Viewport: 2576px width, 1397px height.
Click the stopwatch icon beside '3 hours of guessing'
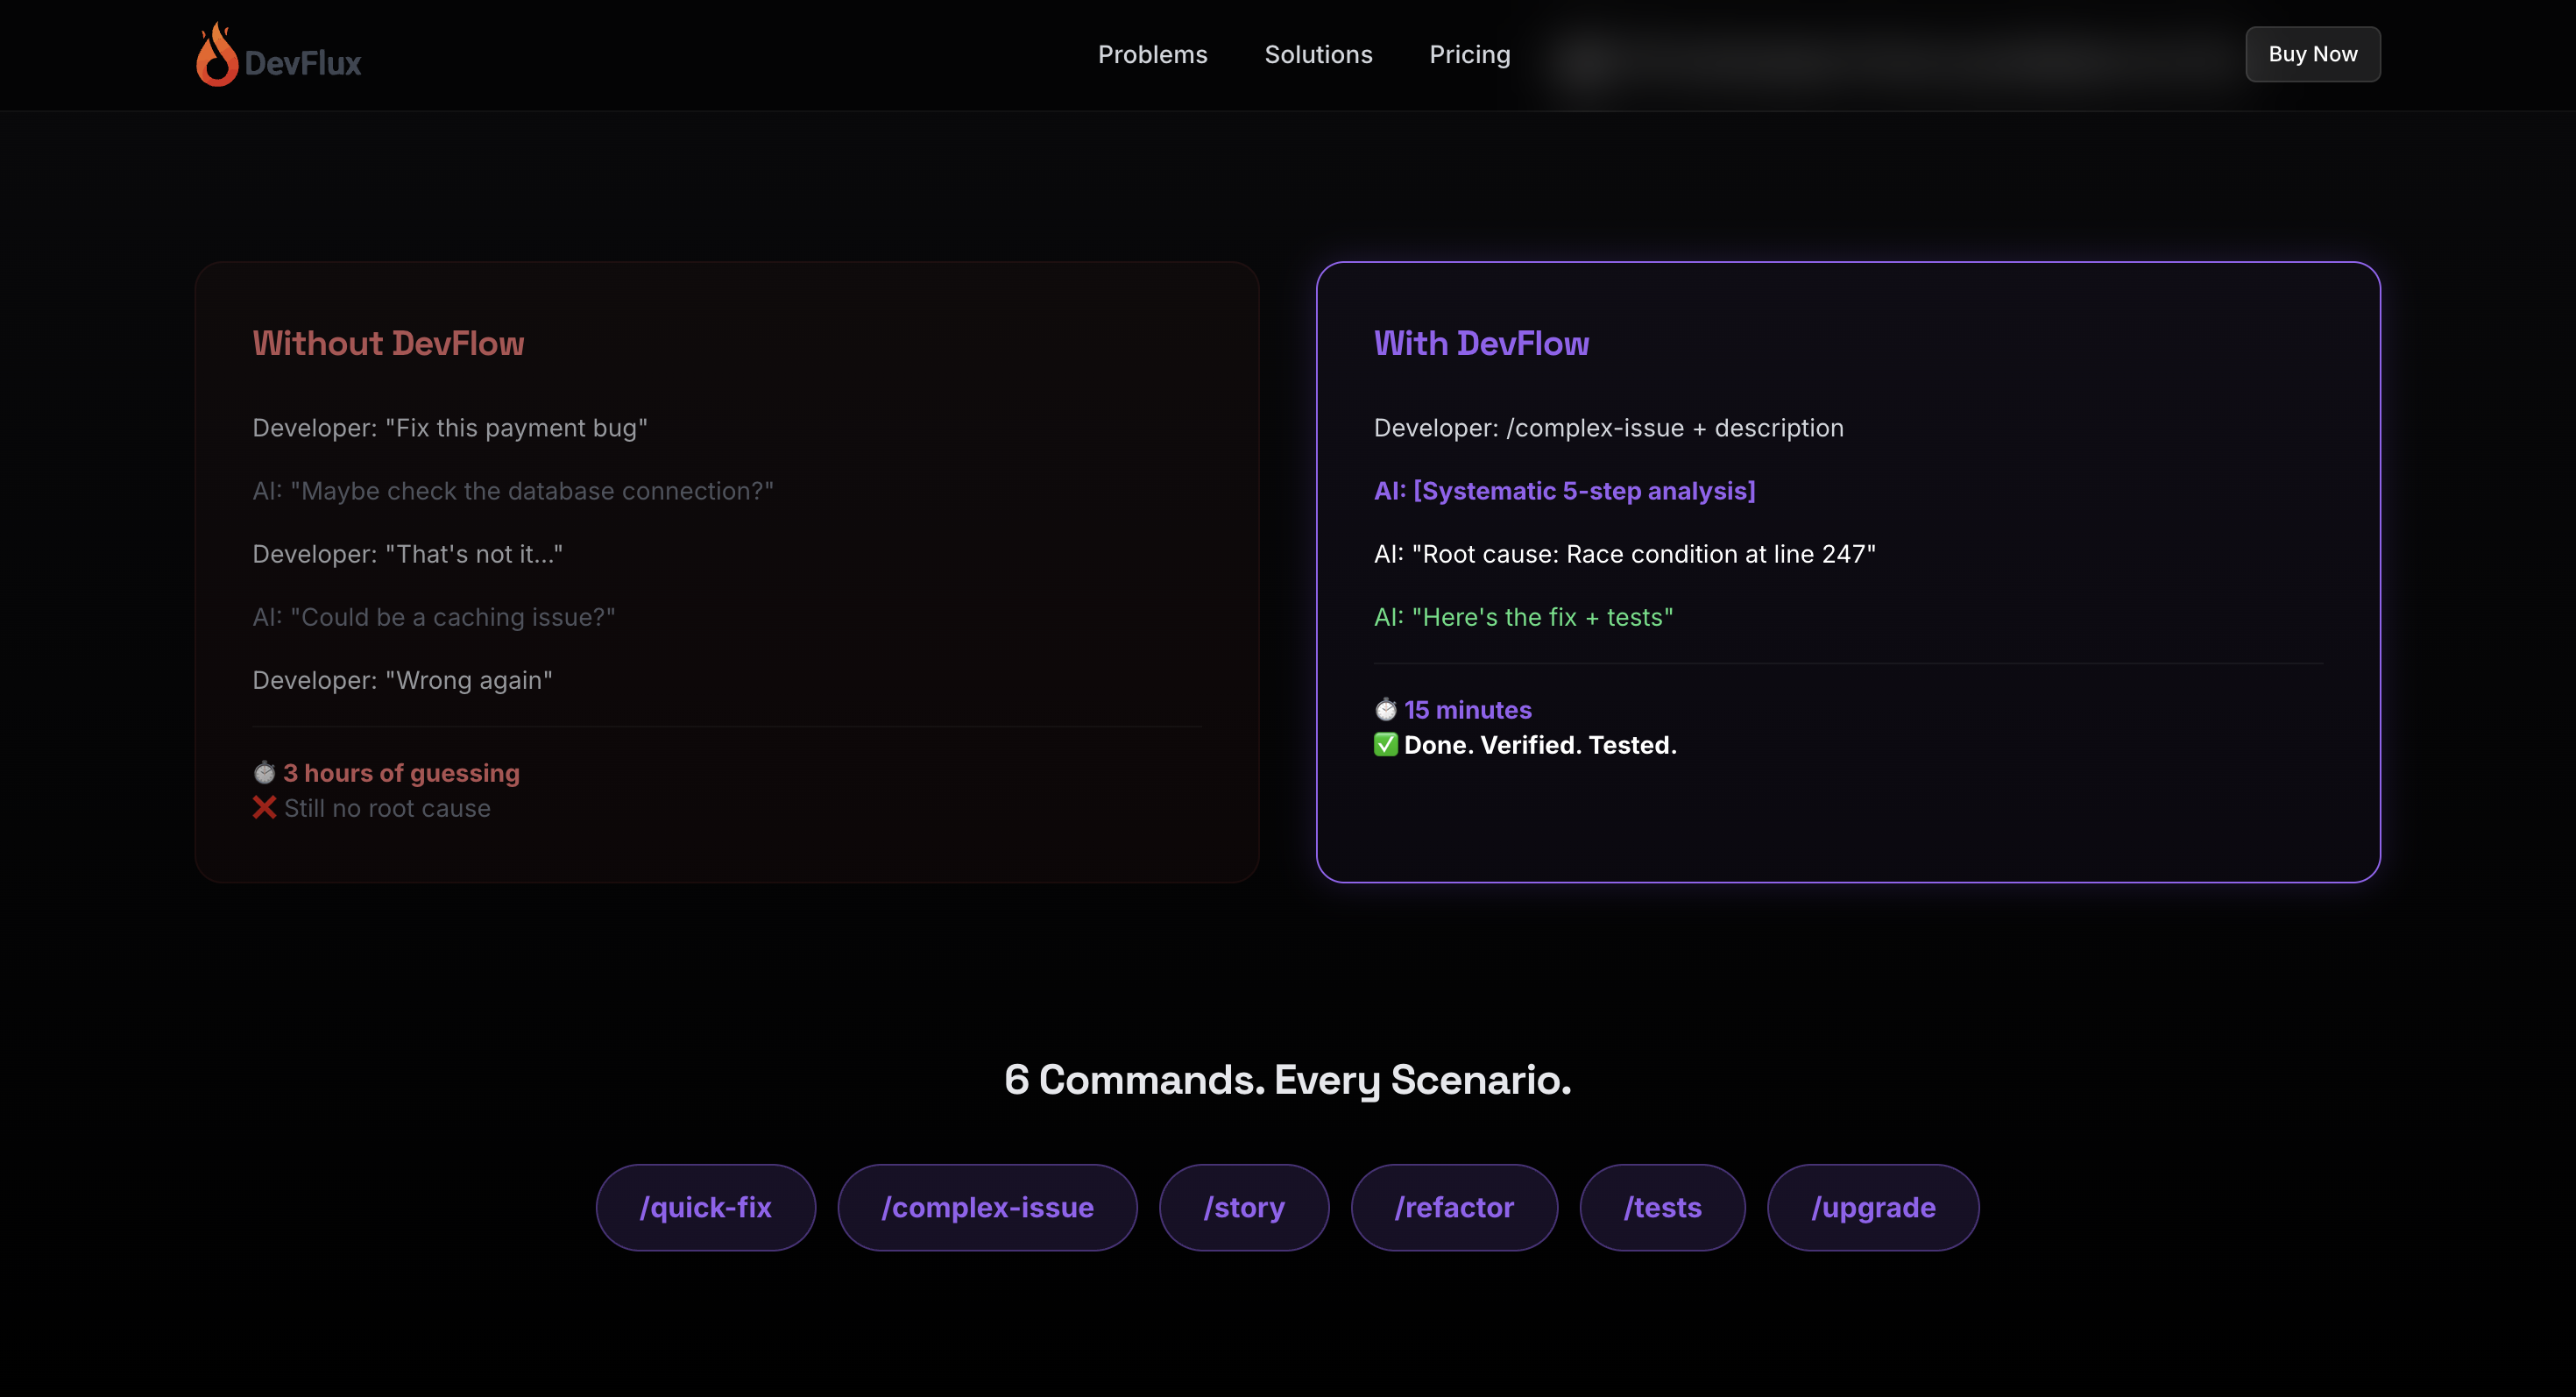263,772
